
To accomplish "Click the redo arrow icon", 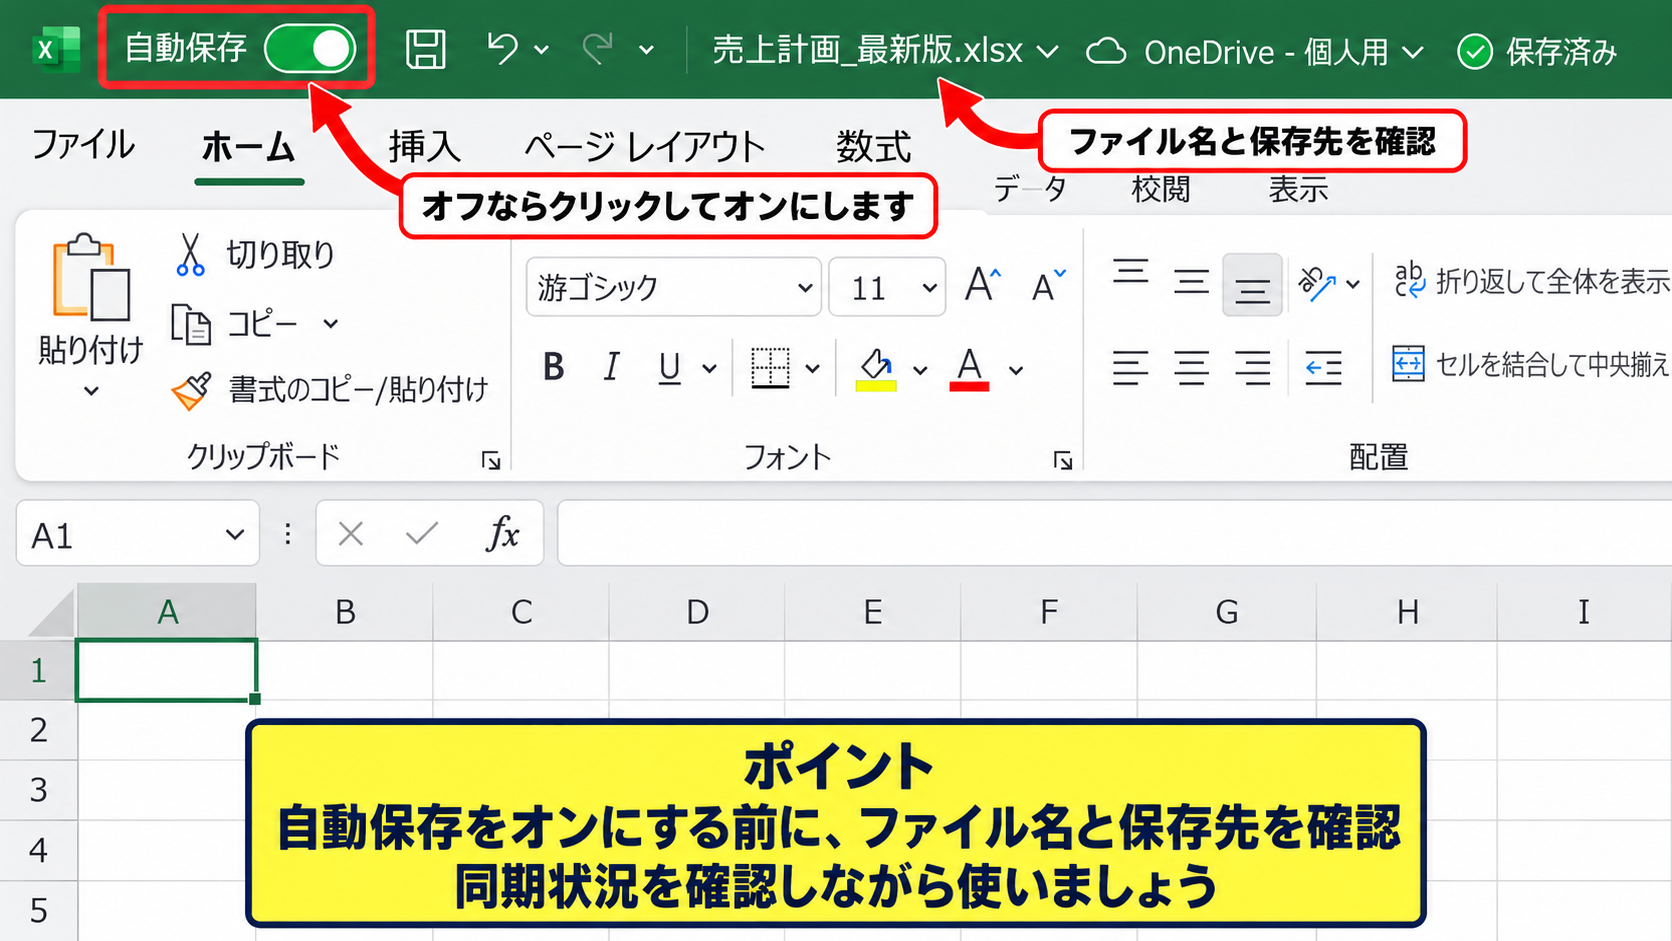I will click(597, 48).
